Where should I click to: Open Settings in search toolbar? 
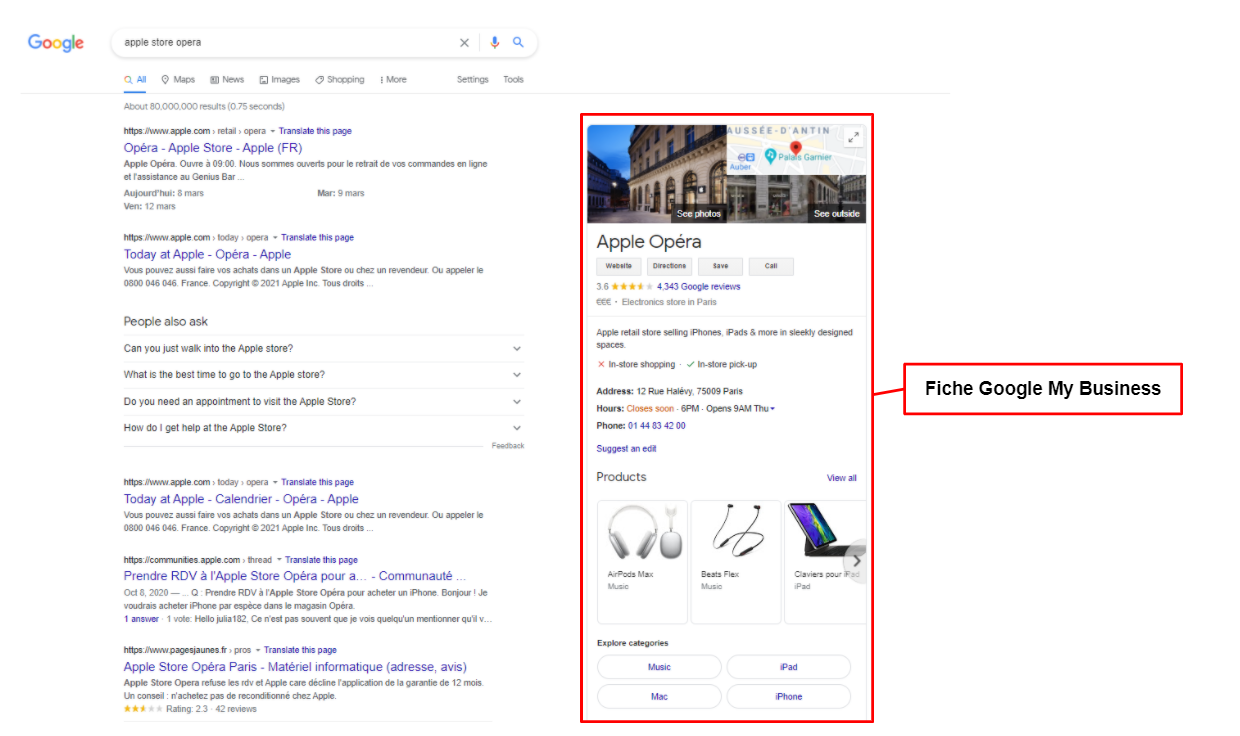[473, 80]
